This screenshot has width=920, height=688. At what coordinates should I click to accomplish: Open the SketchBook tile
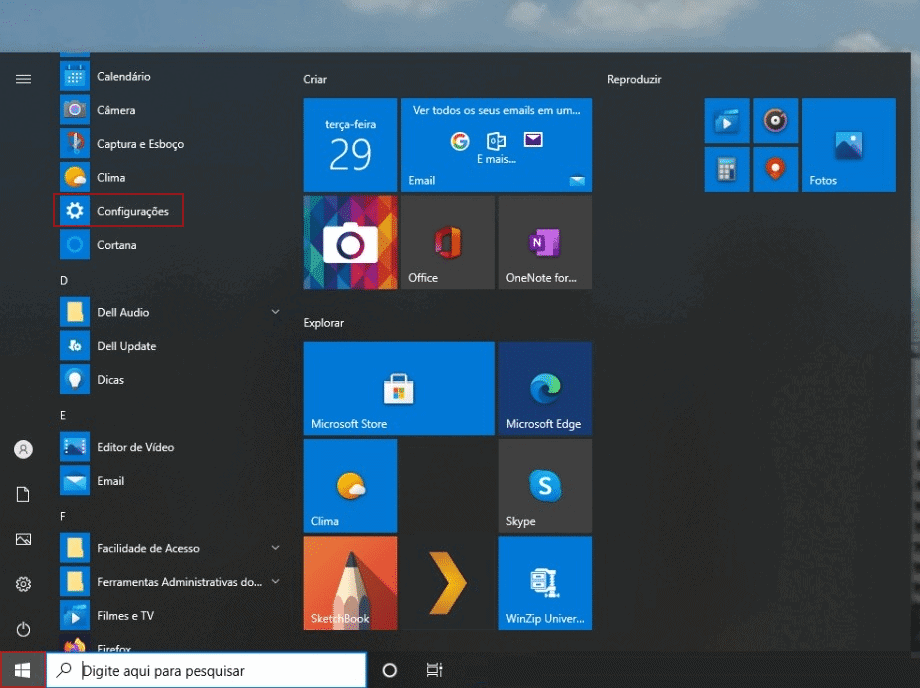click(x=350, y=583)
